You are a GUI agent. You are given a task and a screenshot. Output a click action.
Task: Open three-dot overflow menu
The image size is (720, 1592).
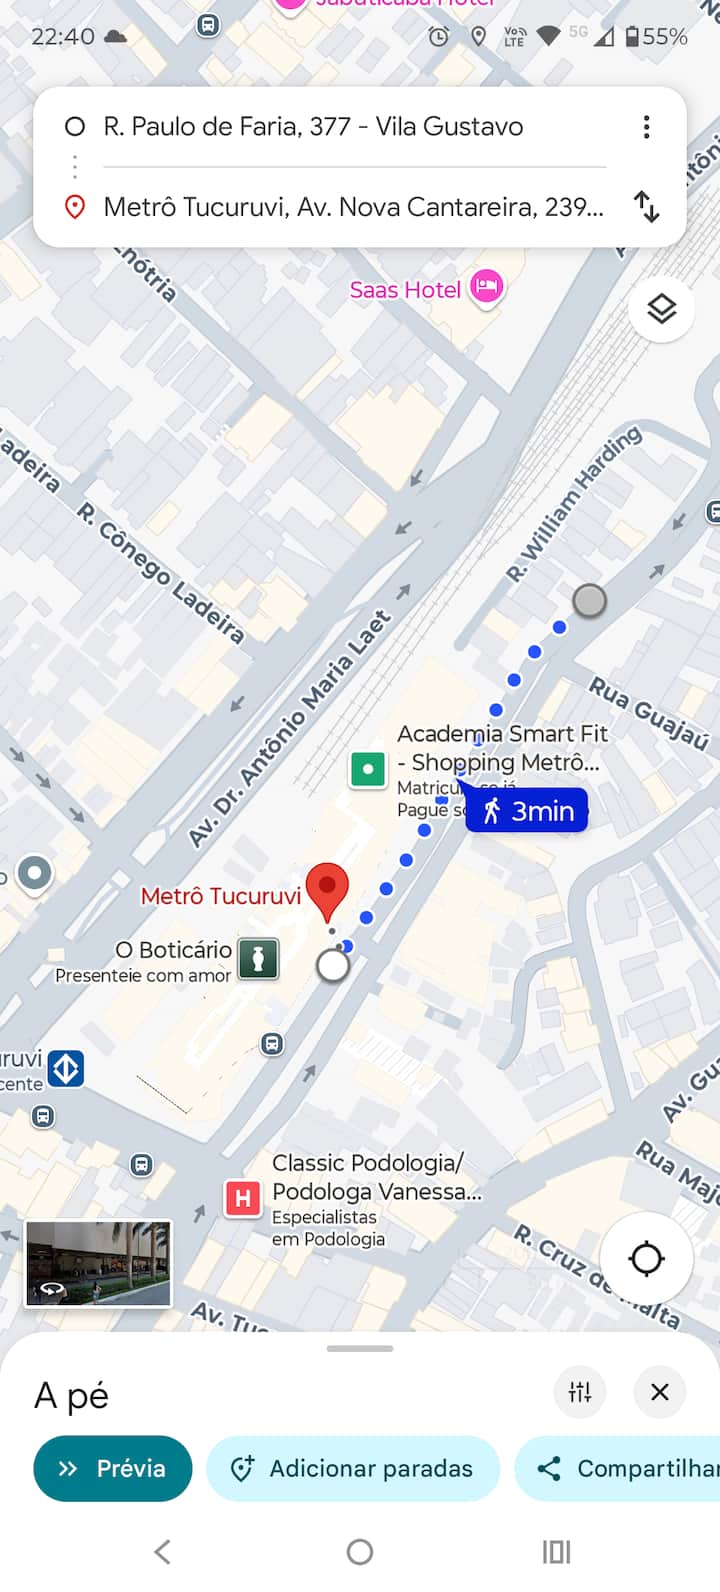647,127
